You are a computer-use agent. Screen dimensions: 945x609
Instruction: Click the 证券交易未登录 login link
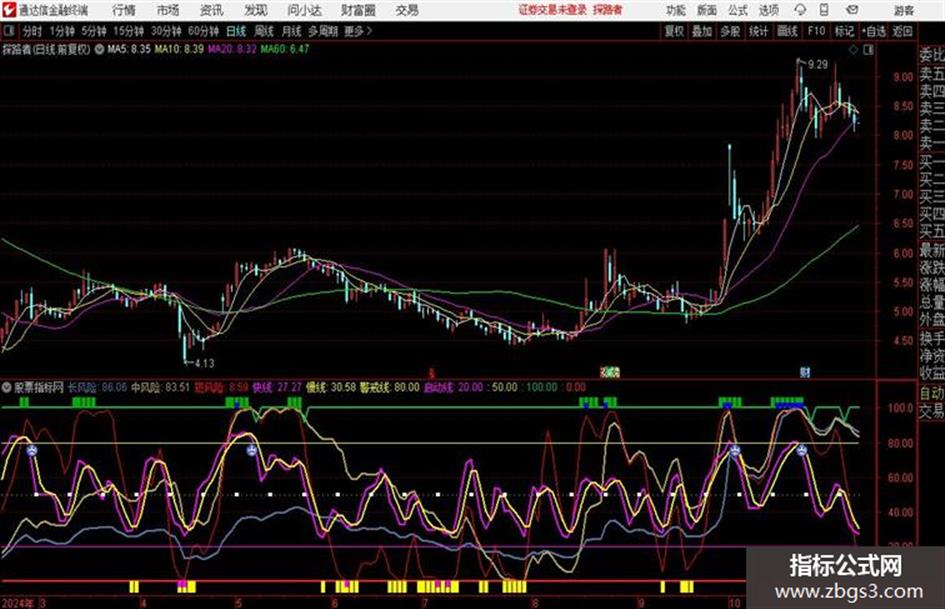(553, 10)
